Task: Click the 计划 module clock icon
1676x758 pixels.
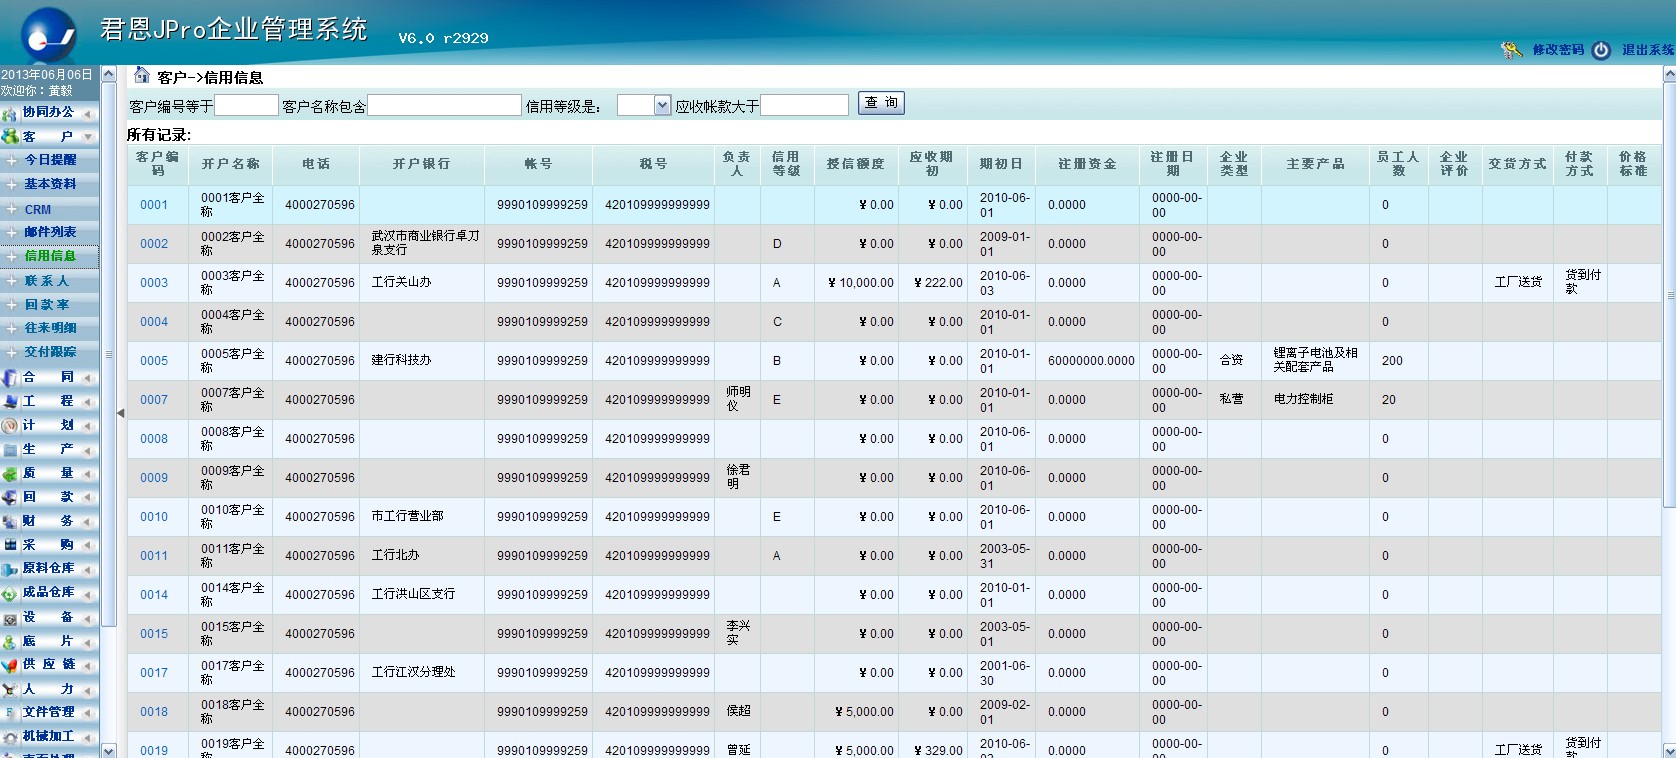Action: point(9,425)
